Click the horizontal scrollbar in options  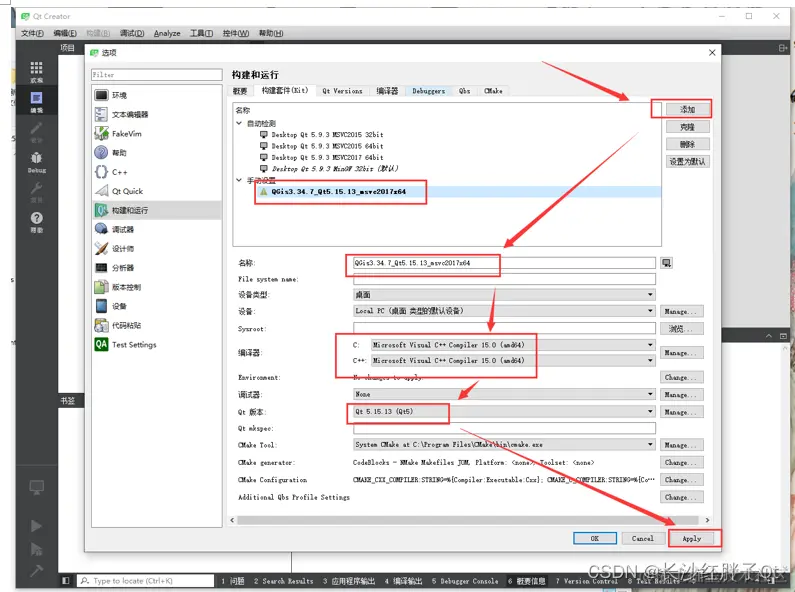click(x=469, y=520)
